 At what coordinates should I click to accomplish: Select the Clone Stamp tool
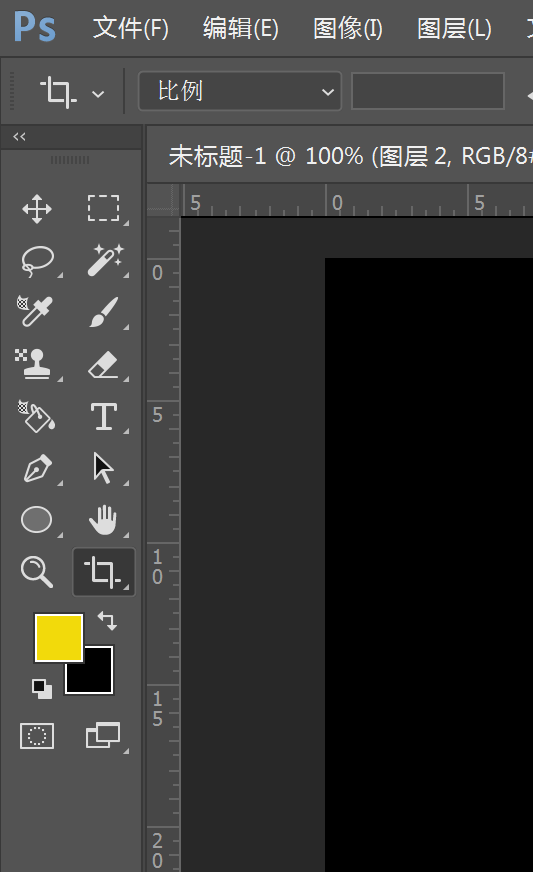pos(34,363)
